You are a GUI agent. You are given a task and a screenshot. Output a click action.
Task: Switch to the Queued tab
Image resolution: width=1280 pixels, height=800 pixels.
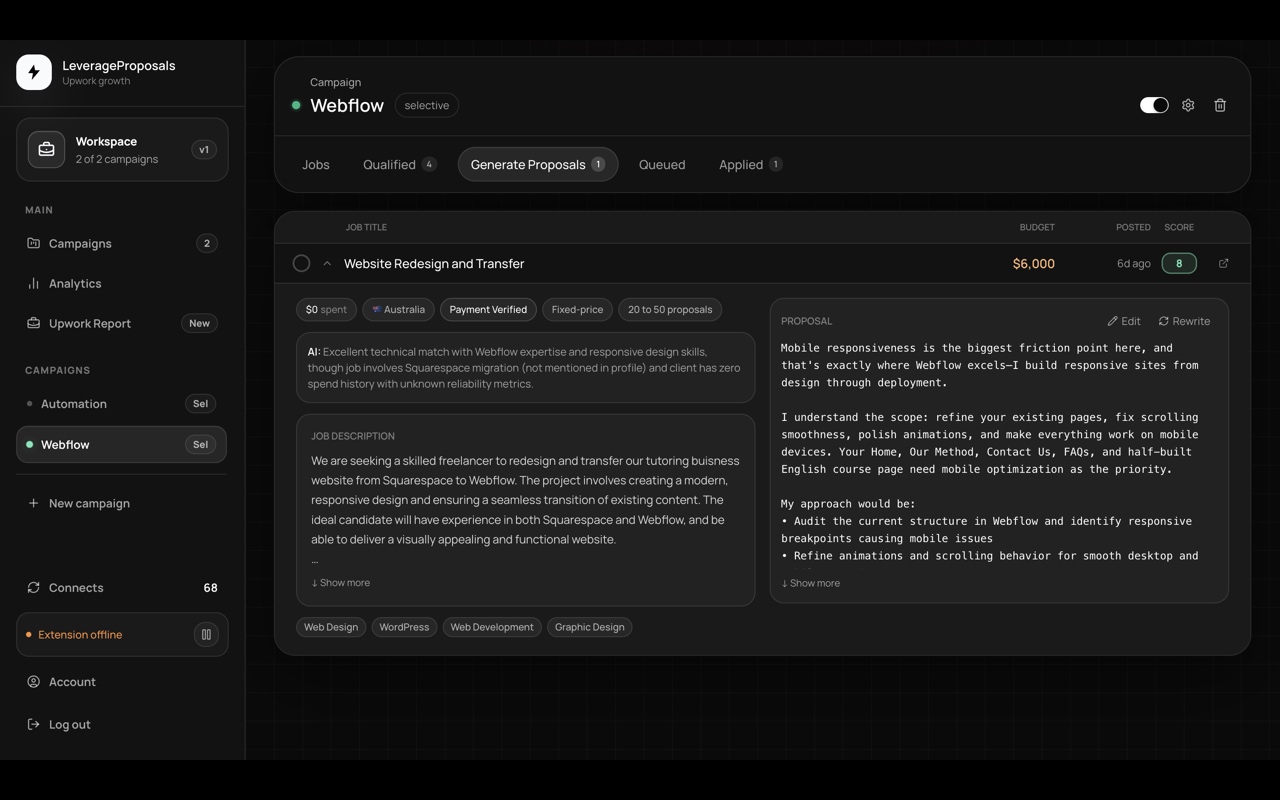[662, 164]
